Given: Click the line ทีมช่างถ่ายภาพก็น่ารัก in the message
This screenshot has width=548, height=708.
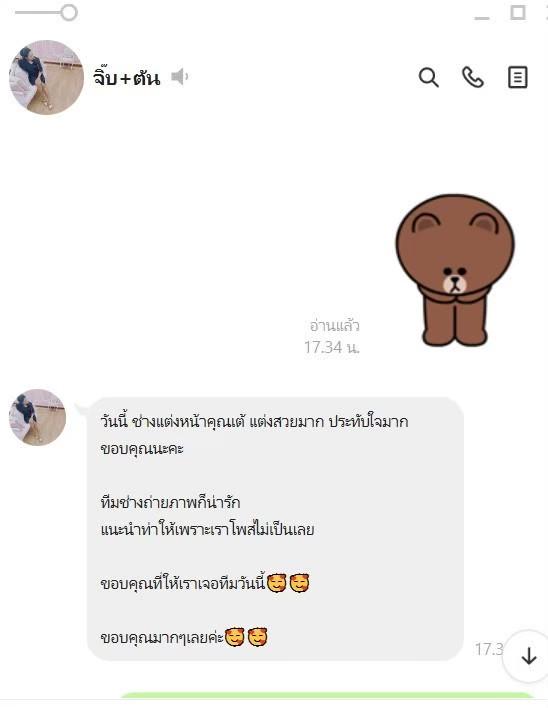Looking at the screenshot, I should (x=170, y=503).
